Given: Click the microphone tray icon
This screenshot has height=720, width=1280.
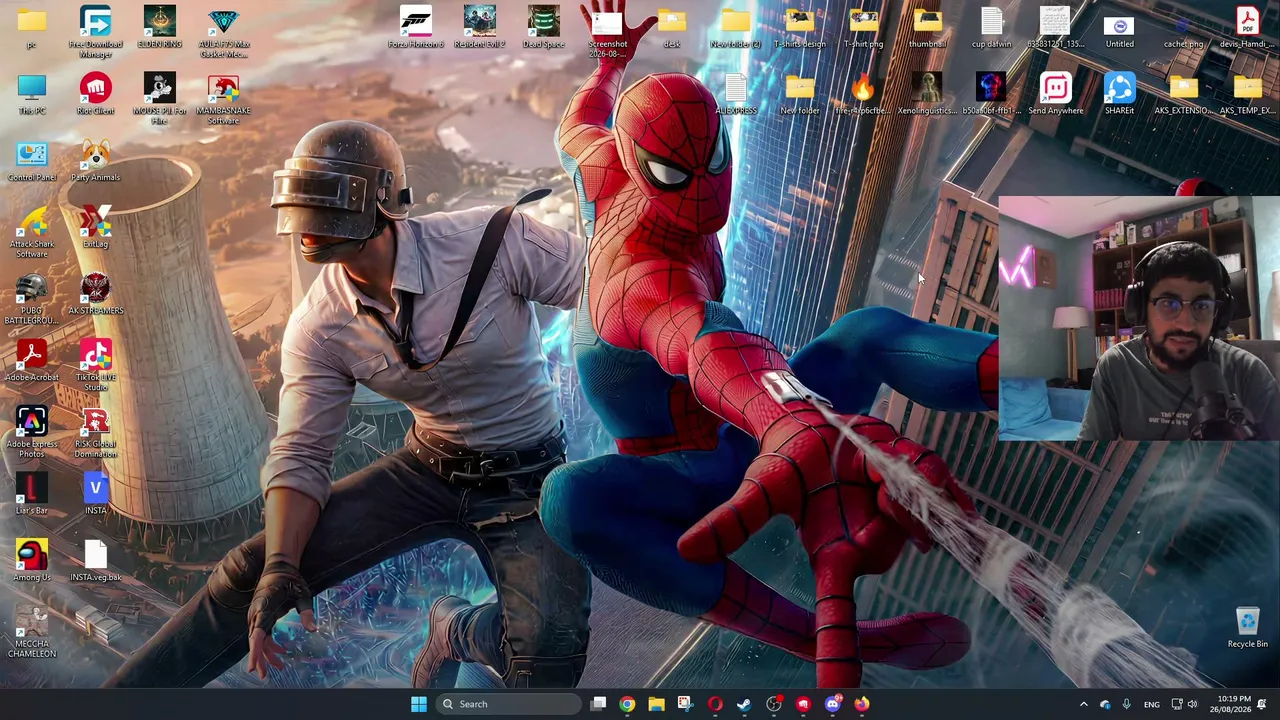Looking at the screenshot, I should coord(1126,704).
